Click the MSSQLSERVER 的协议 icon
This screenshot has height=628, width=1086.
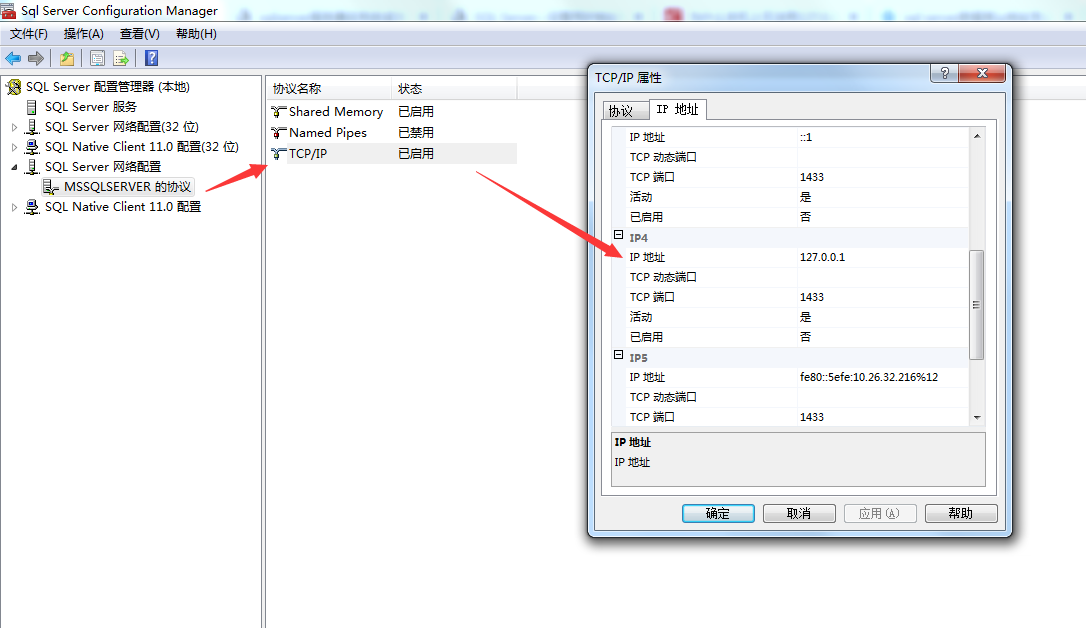click(51, 187)
